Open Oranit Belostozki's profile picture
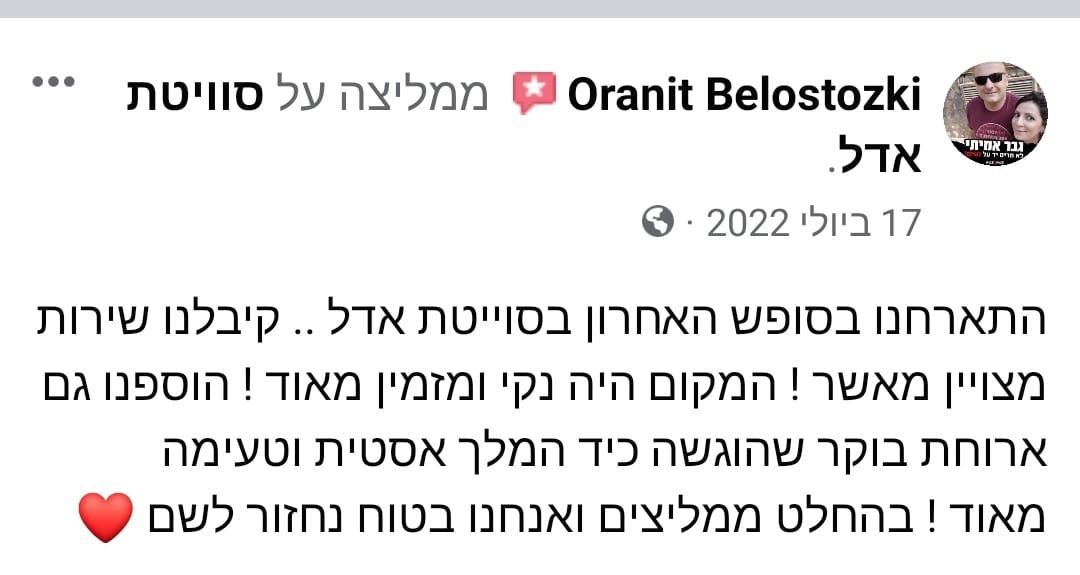 [x=994, y=113]
